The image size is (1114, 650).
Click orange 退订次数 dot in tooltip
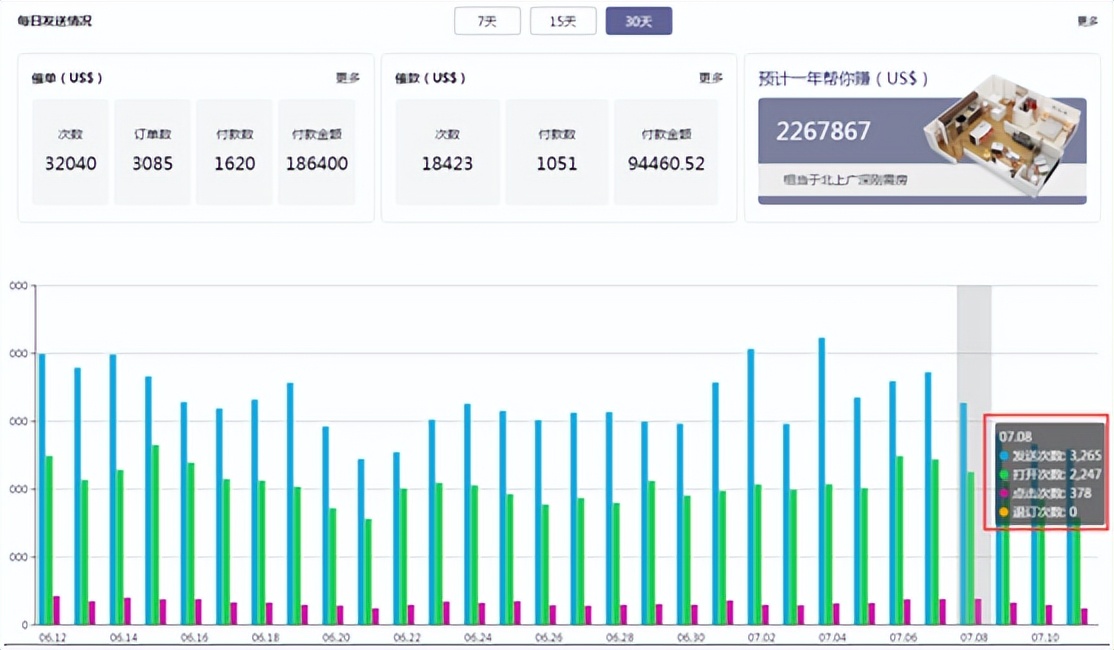point(1004,513)
